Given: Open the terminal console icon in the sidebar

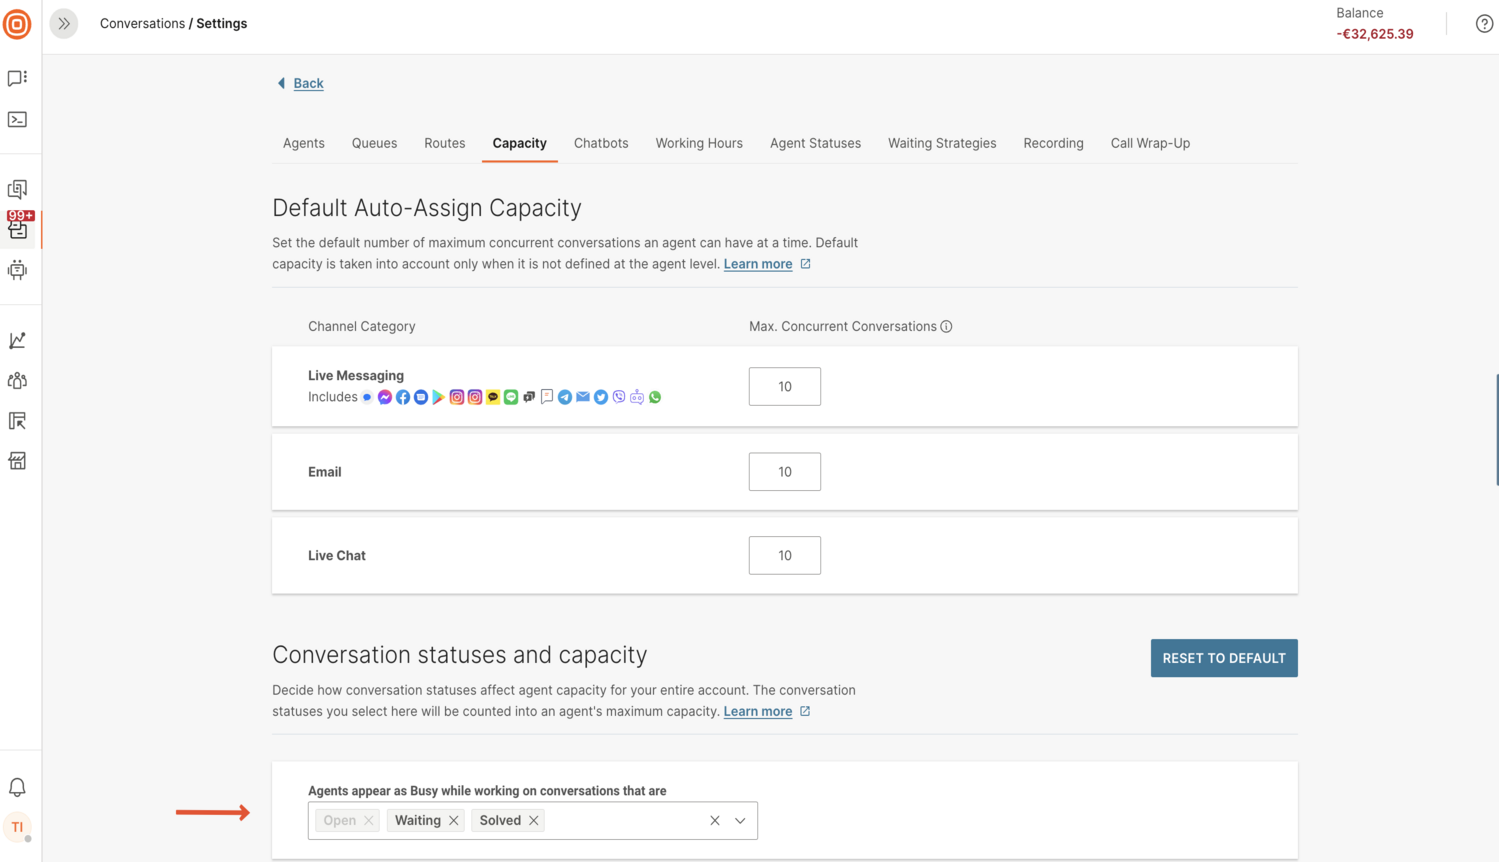Looking at the screenshot, I should [x=17, y=120].
